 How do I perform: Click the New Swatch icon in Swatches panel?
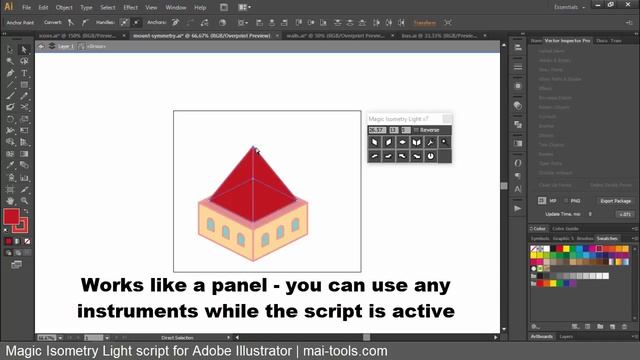612,327
